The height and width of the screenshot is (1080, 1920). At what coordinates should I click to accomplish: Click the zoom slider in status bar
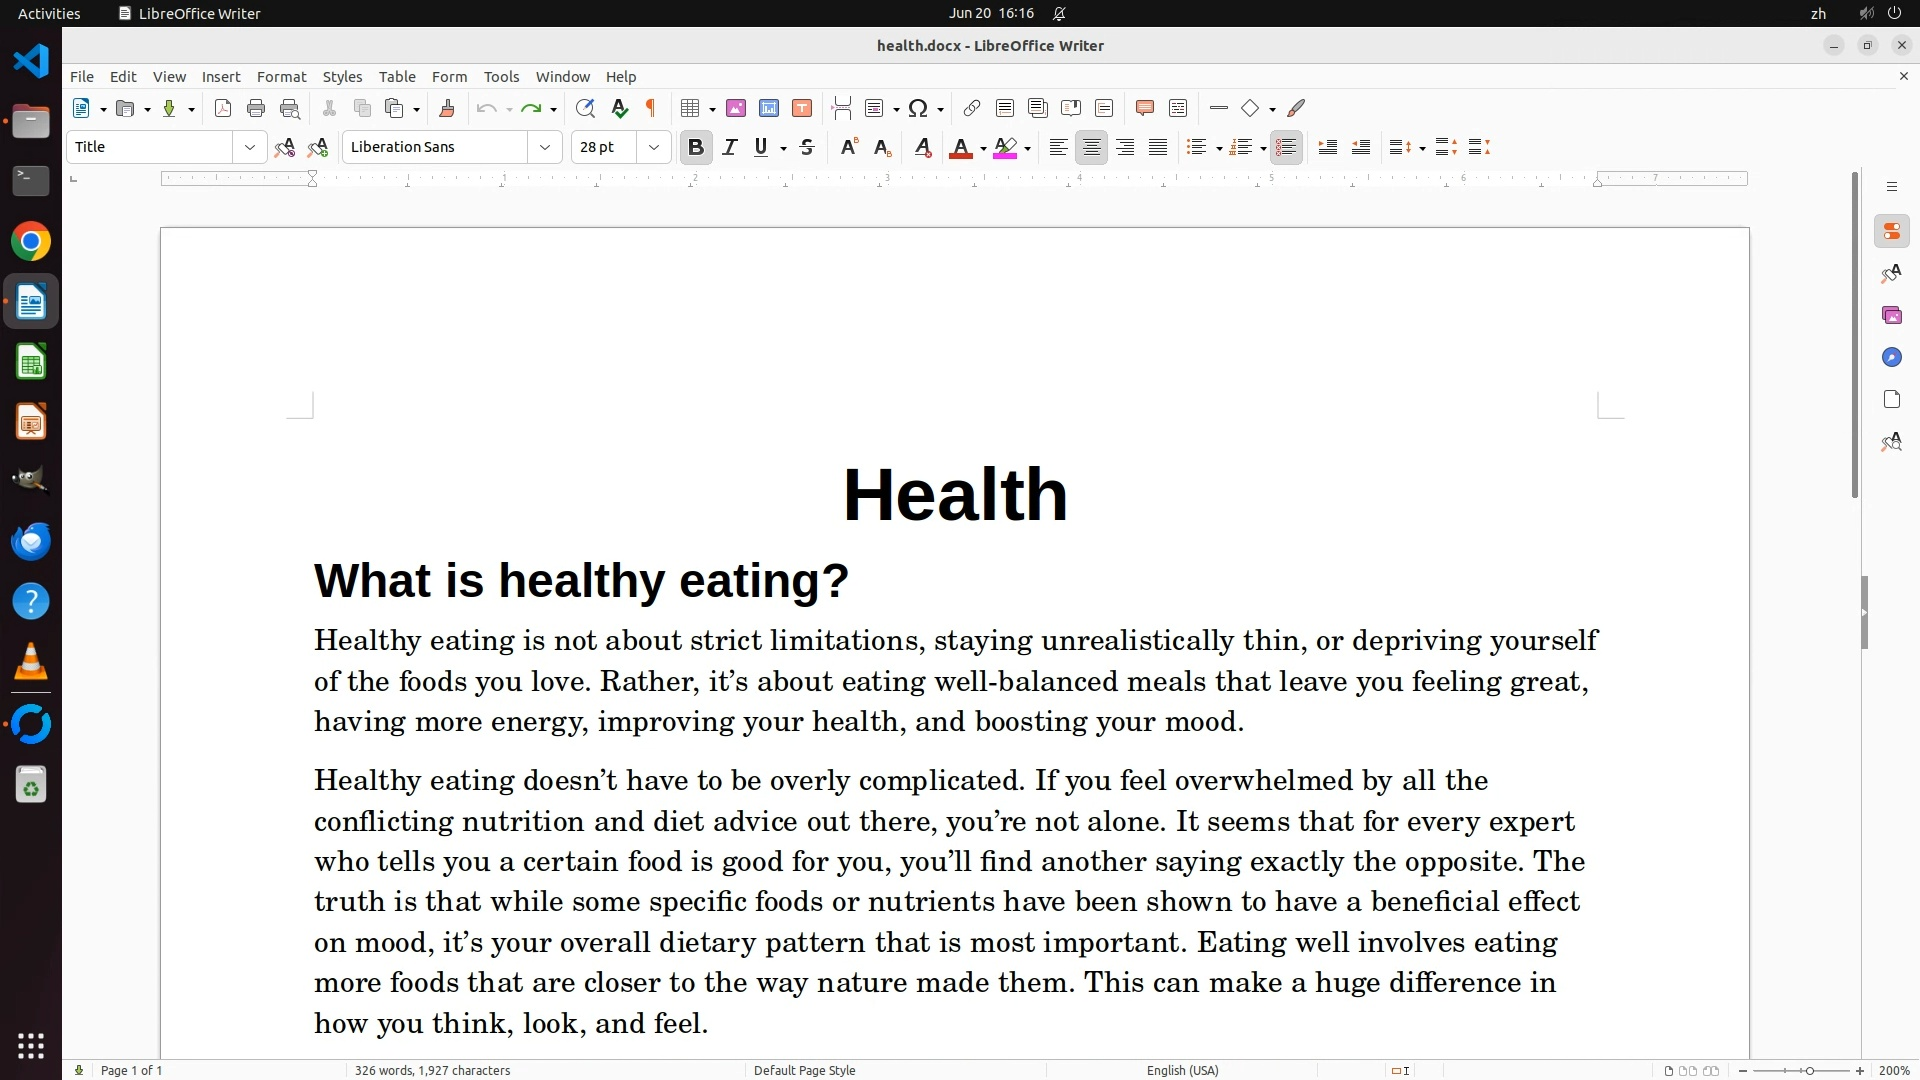point(1808,1070)
